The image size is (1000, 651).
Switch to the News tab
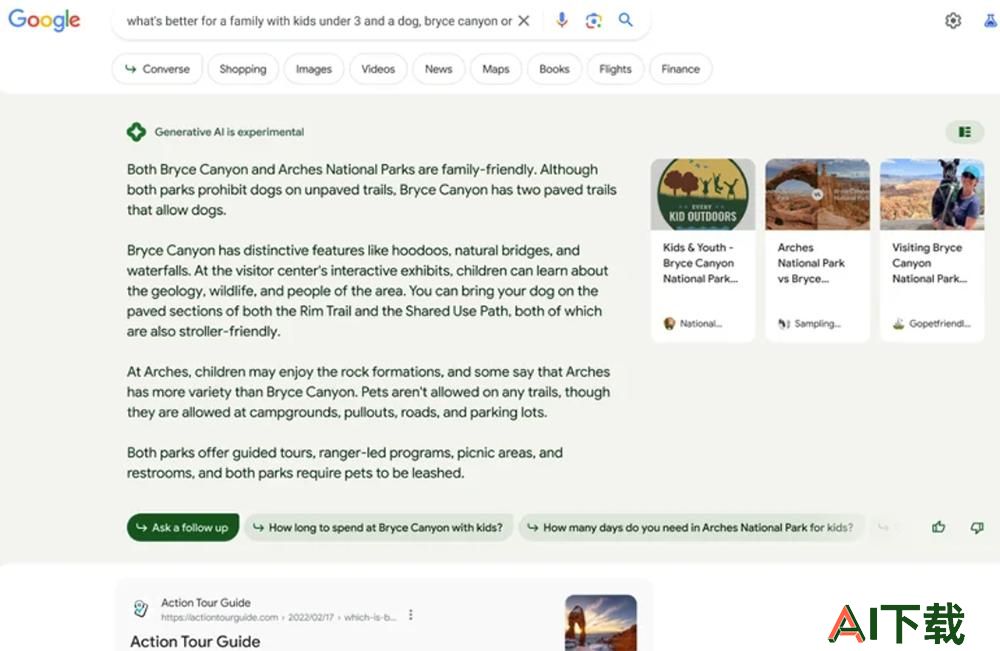439,69
